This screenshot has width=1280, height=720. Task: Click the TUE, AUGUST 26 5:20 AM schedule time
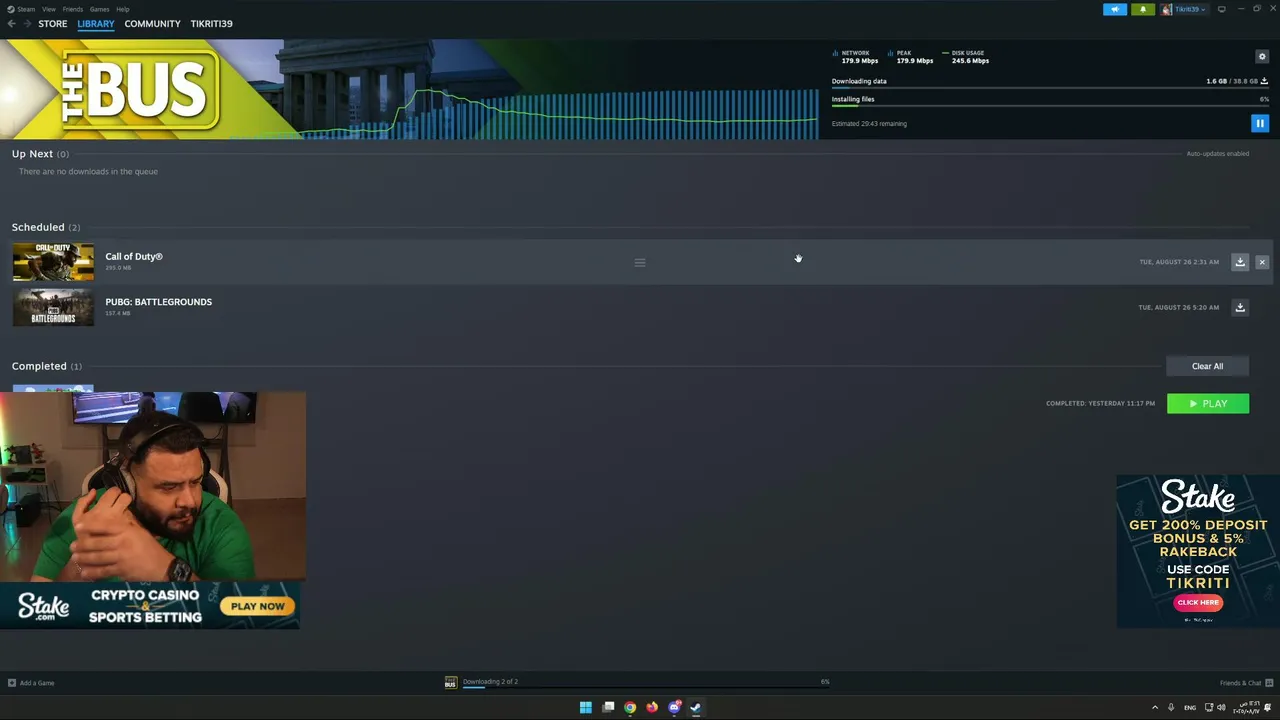pos(1178,307)
